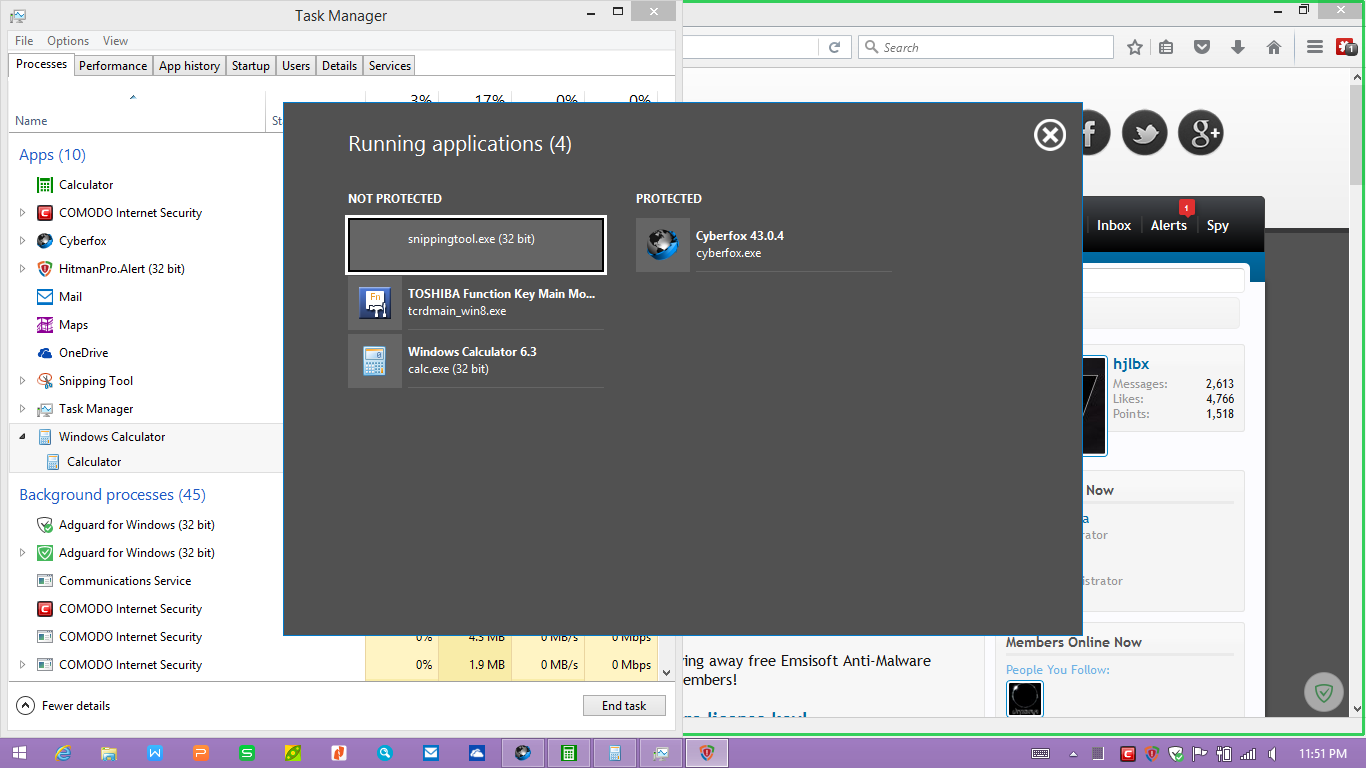
Task: Click the HitmanPro.Alert shield icon in Apps
Action: point(45,269)
